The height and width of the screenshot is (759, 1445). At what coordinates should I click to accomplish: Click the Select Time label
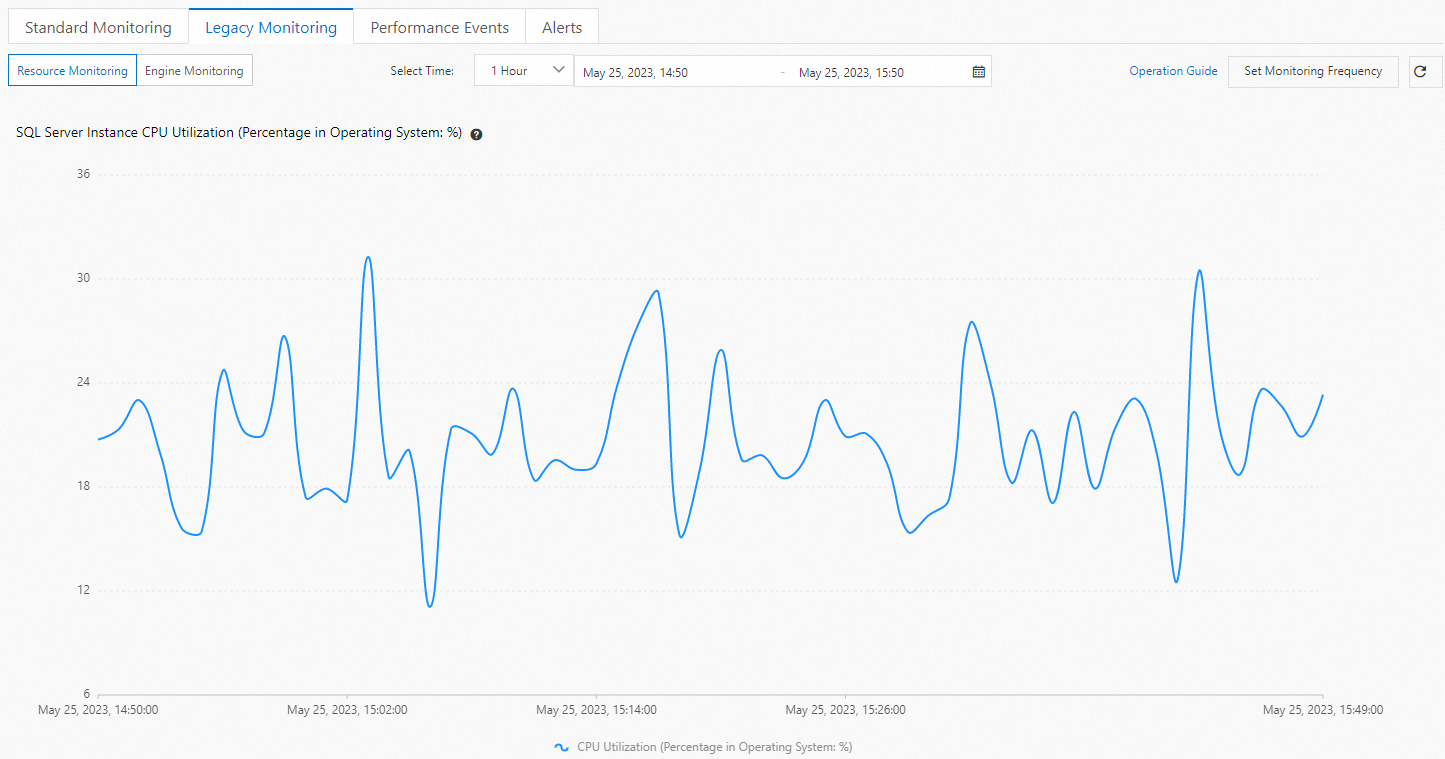(x=422, y=71)
